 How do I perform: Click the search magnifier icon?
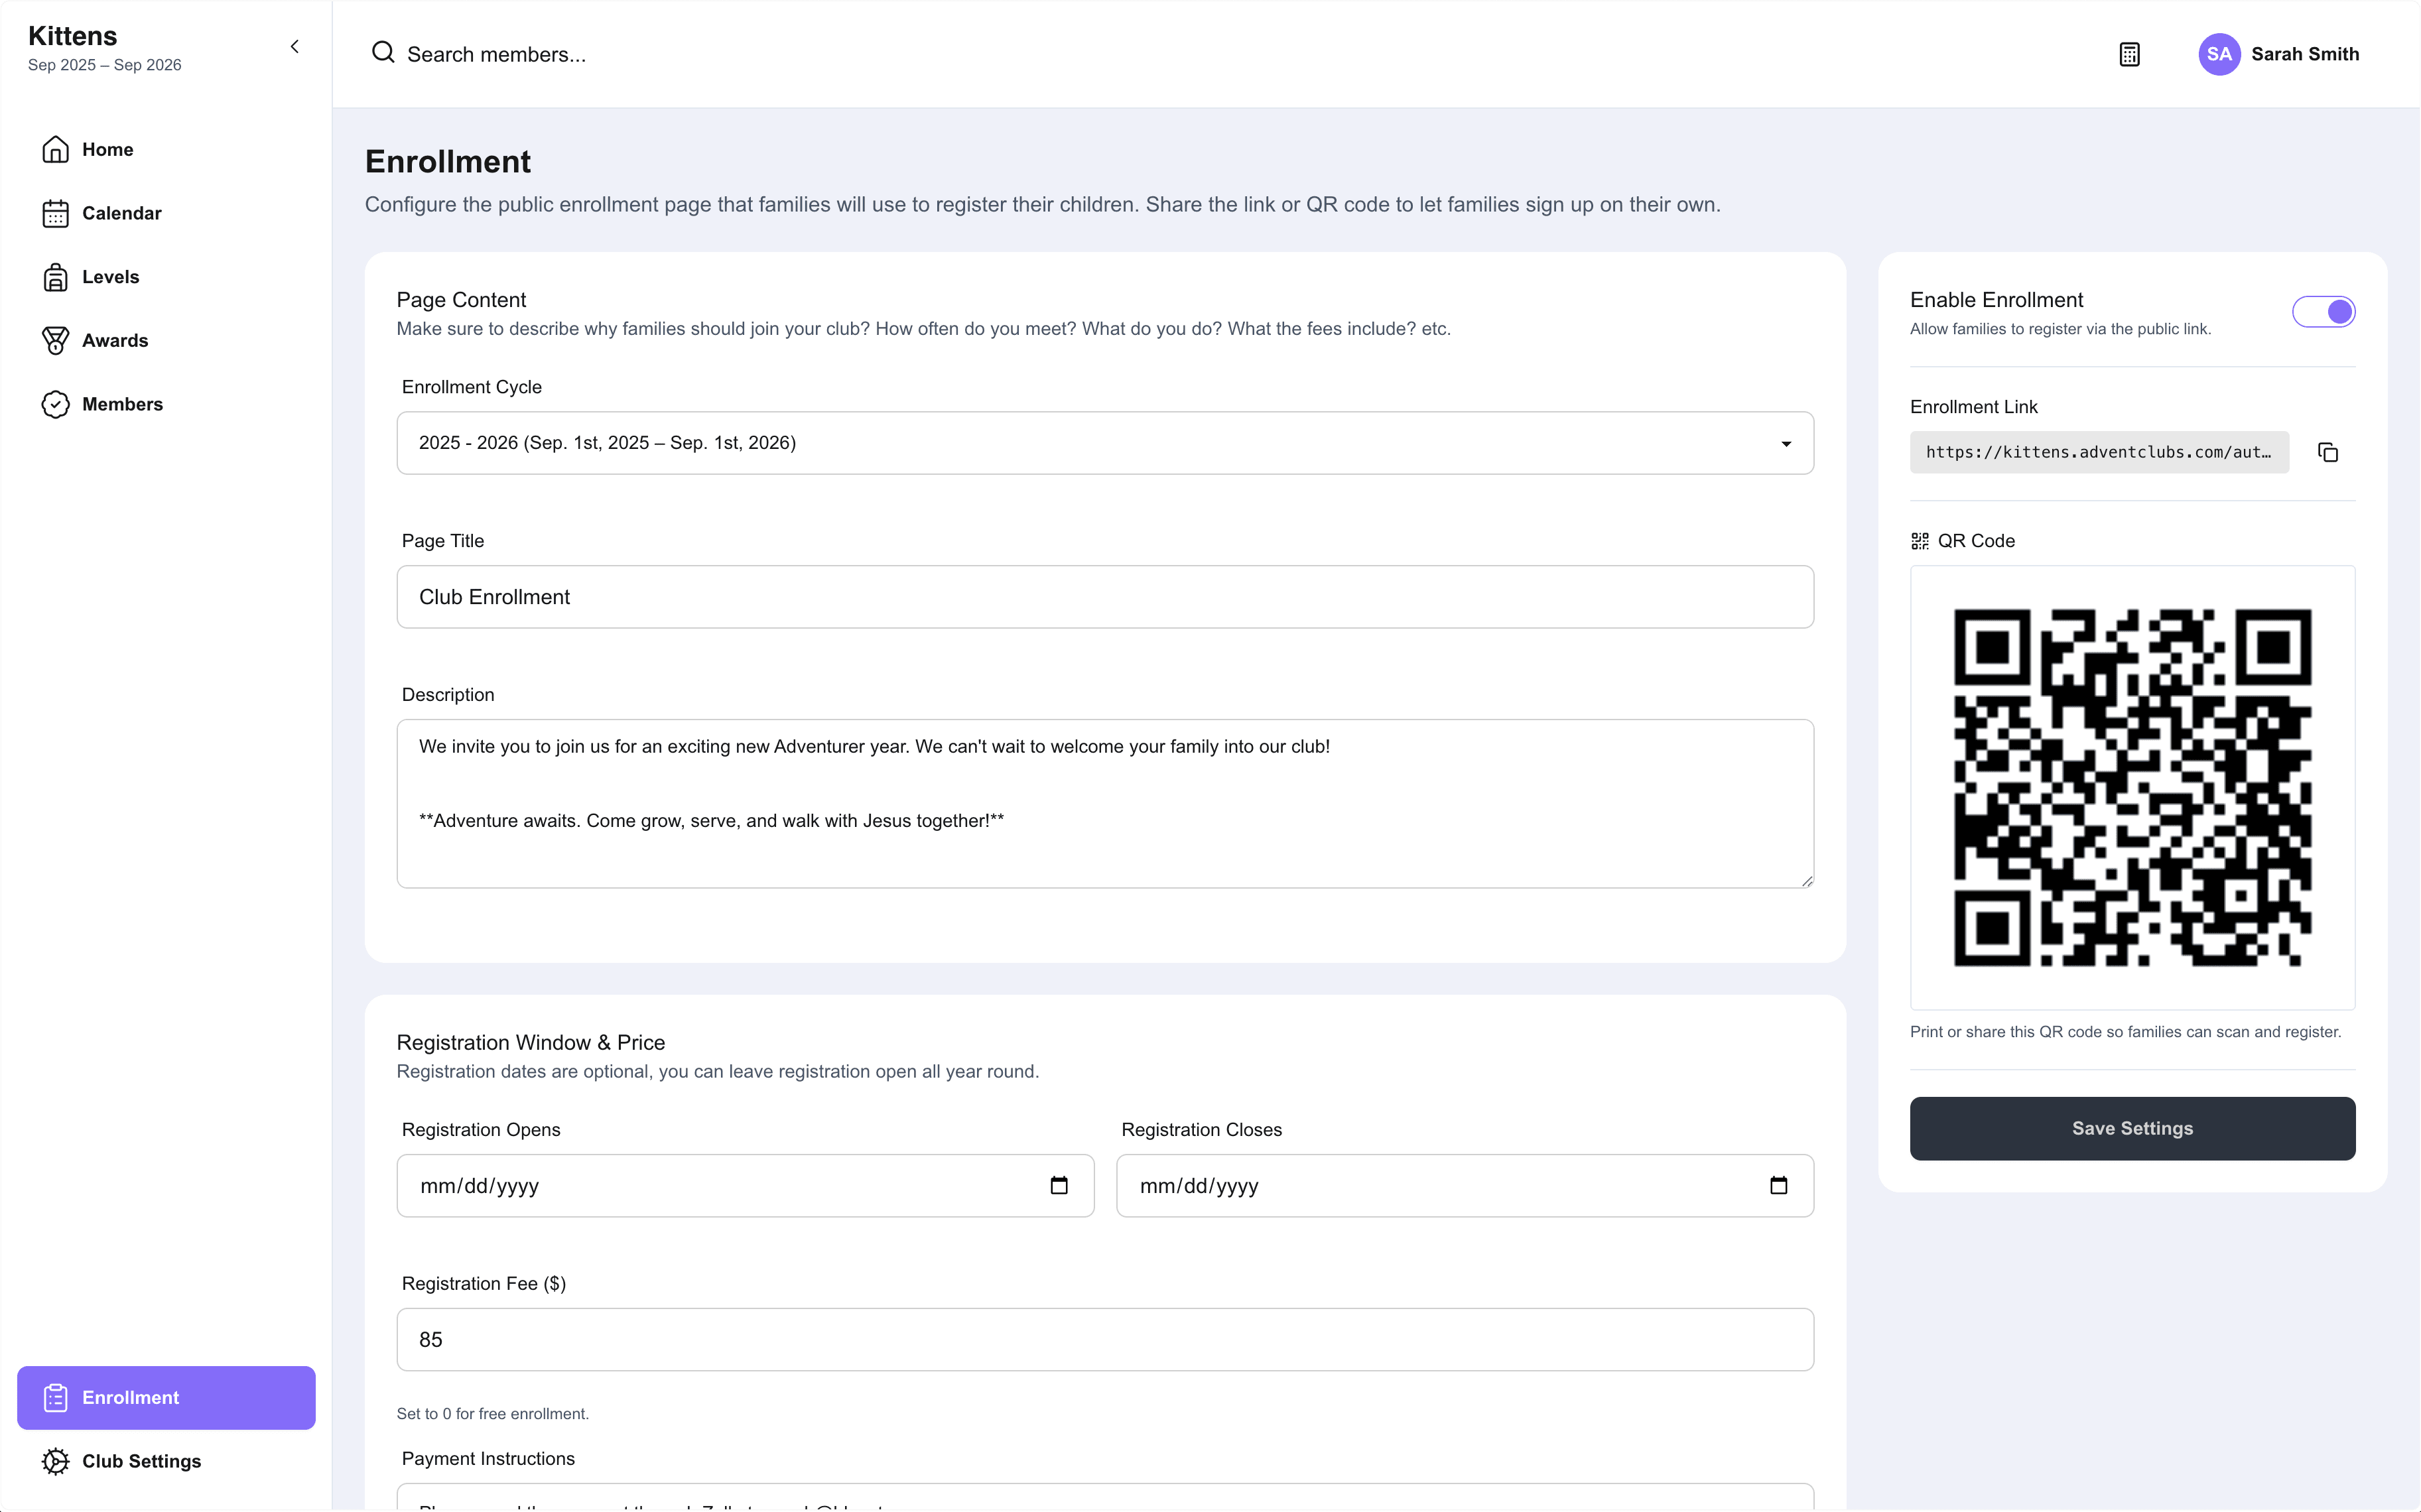(383, 52)
